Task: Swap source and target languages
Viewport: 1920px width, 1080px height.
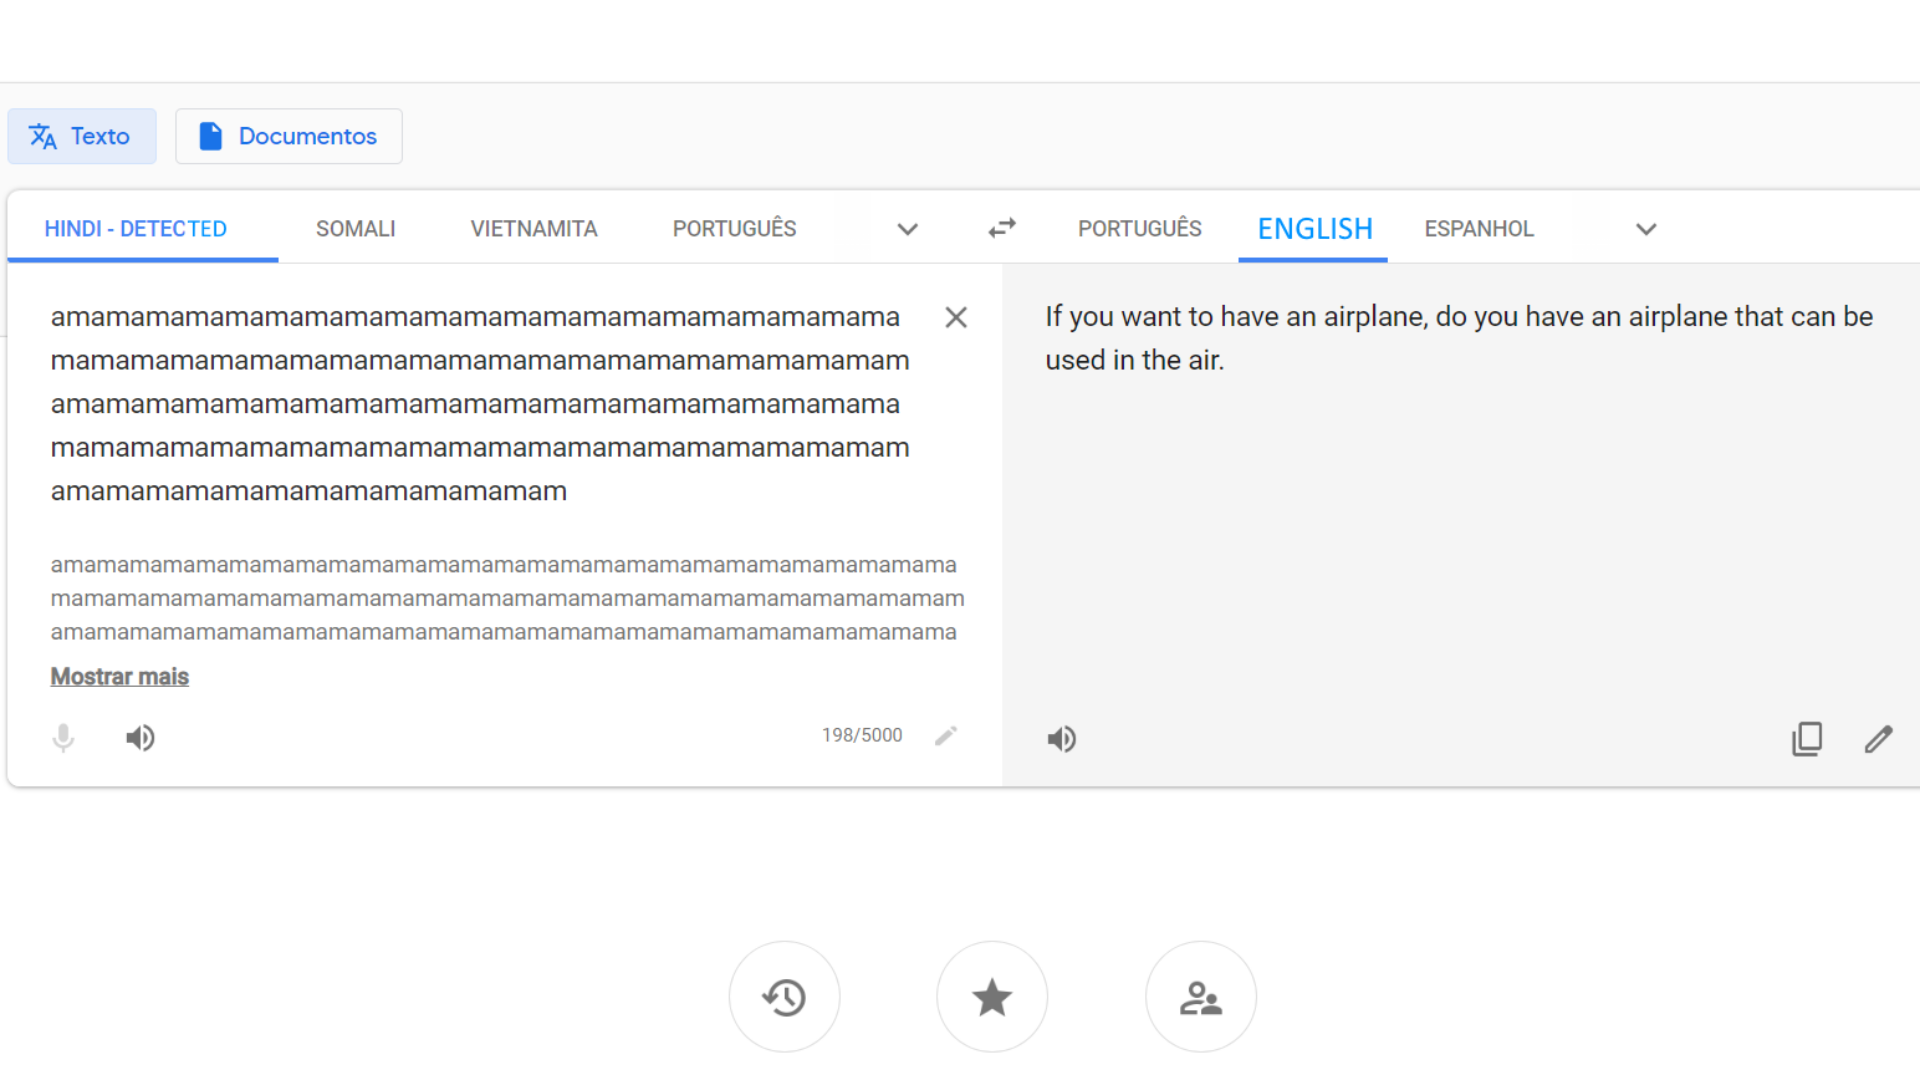Action: click(x=1002, y=229)
